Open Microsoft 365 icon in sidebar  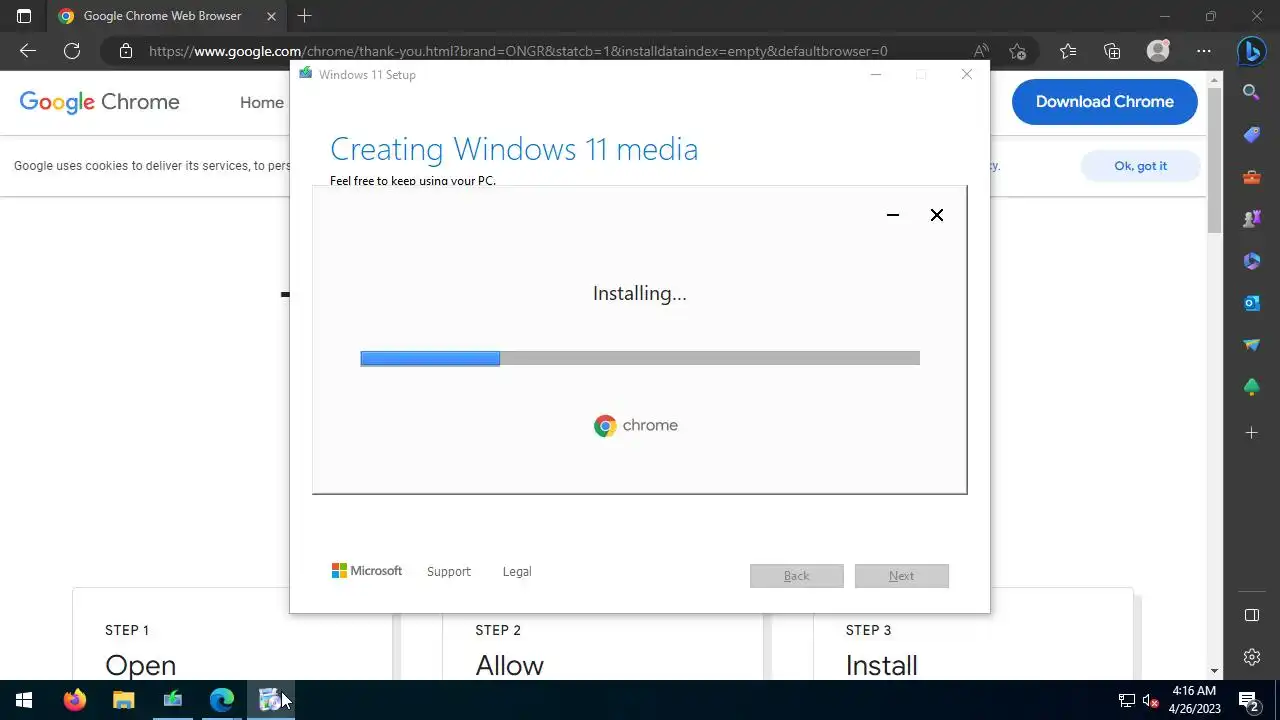1251,261
